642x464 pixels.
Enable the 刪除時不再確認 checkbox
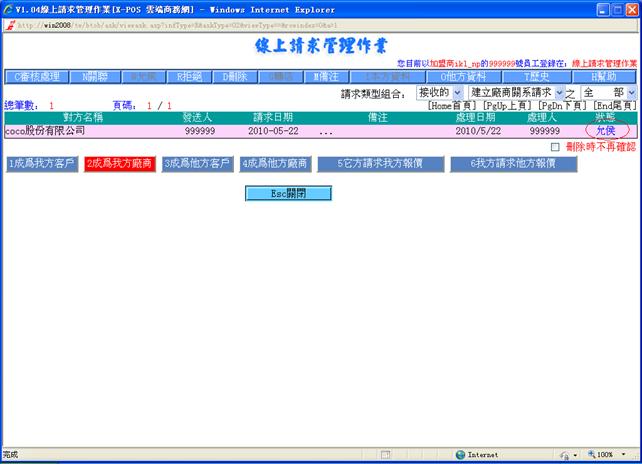[555, 147]
